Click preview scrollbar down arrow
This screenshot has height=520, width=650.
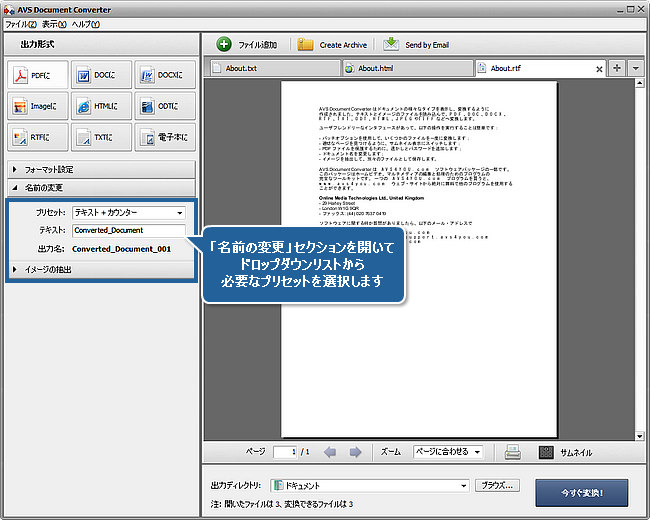tap(640, 436)
